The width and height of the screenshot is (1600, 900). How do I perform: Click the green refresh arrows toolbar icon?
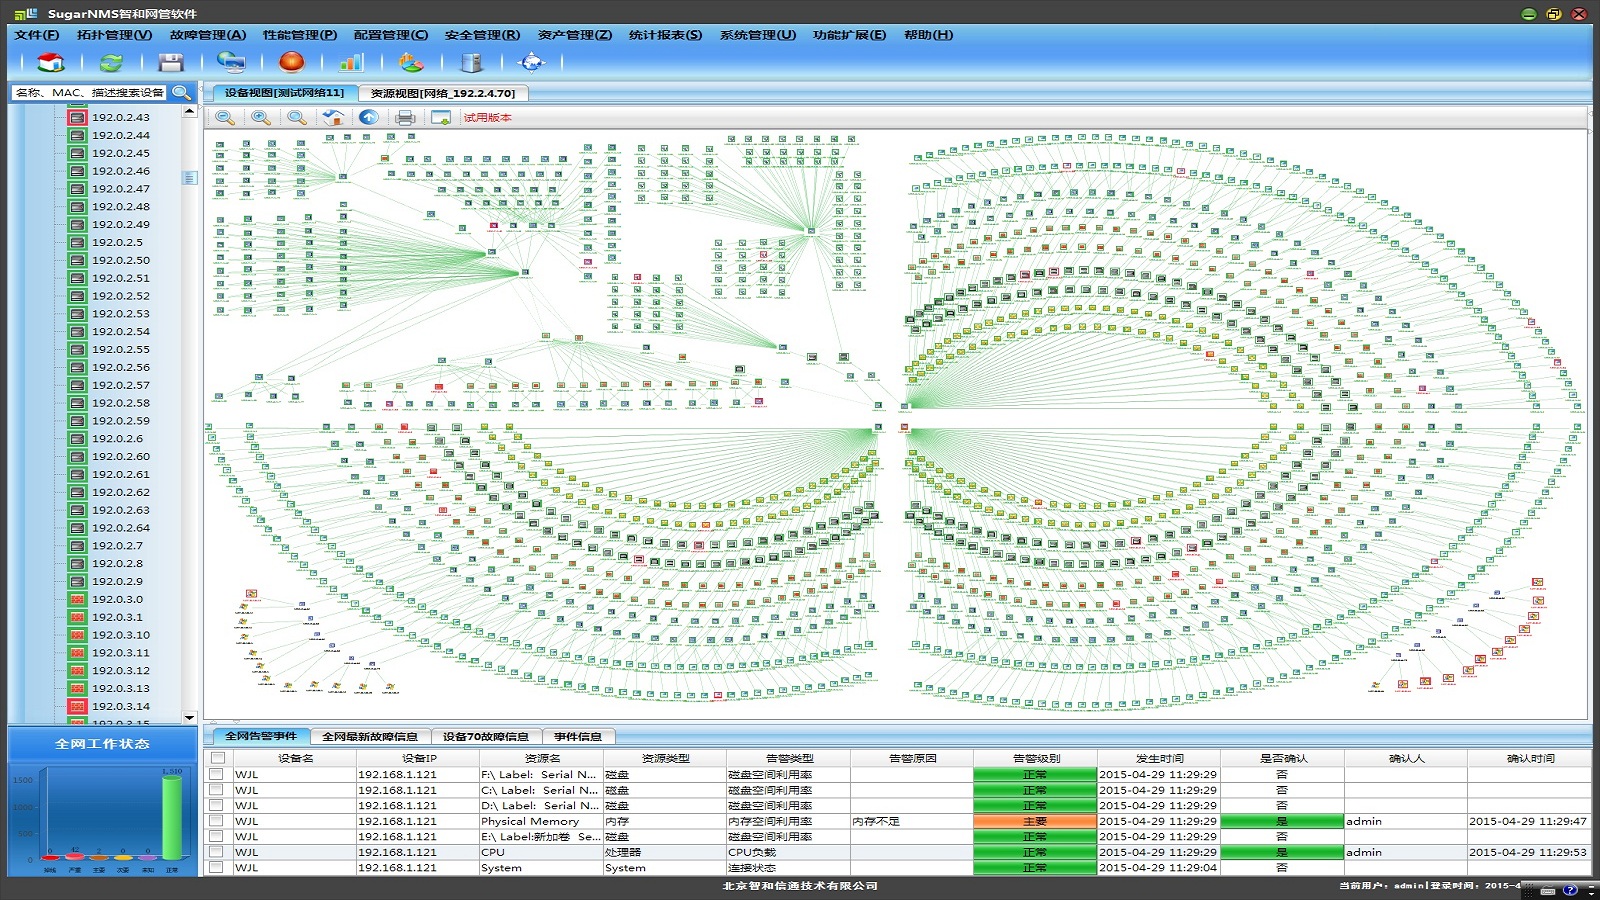pyautogui.click(x=111, y=62)
